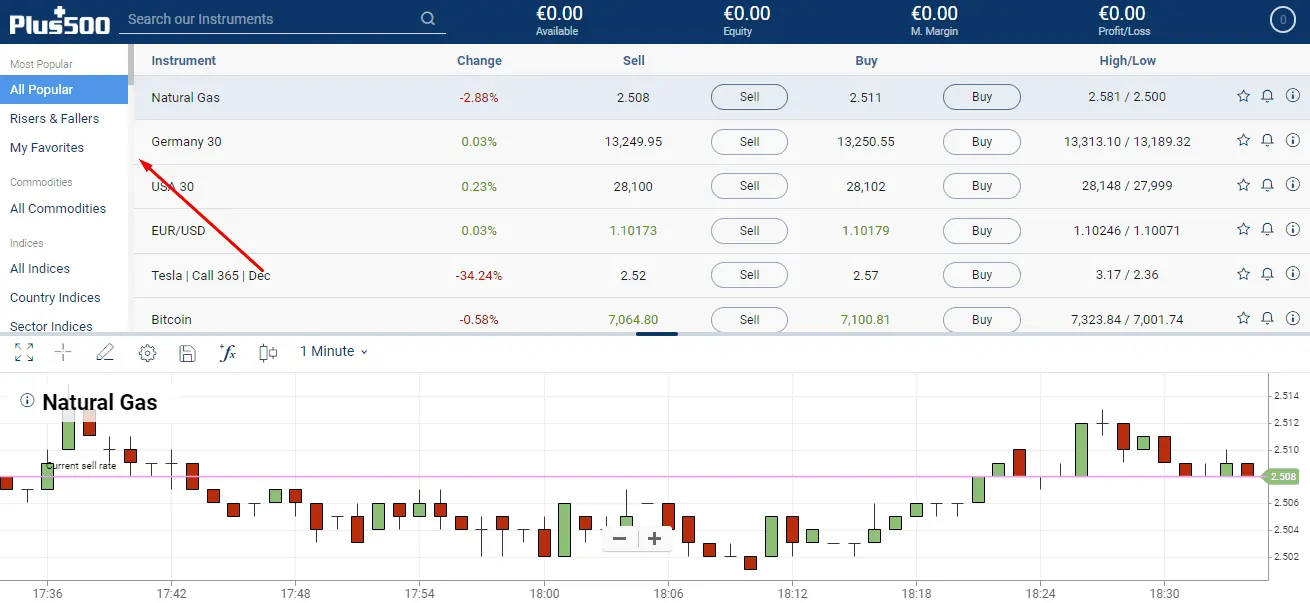Sort by Change column header

click(x=479, y=60)
